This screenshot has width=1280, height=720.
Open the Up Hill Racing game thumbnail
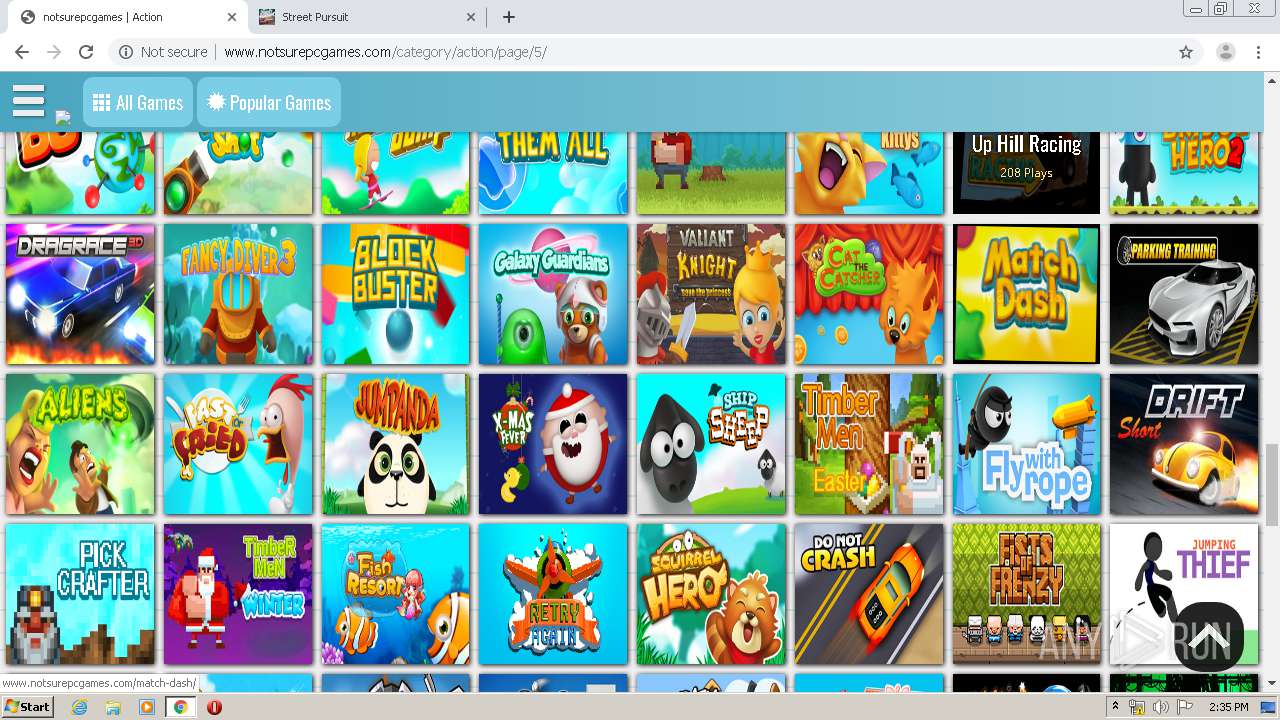click(x=1026, y=172)
